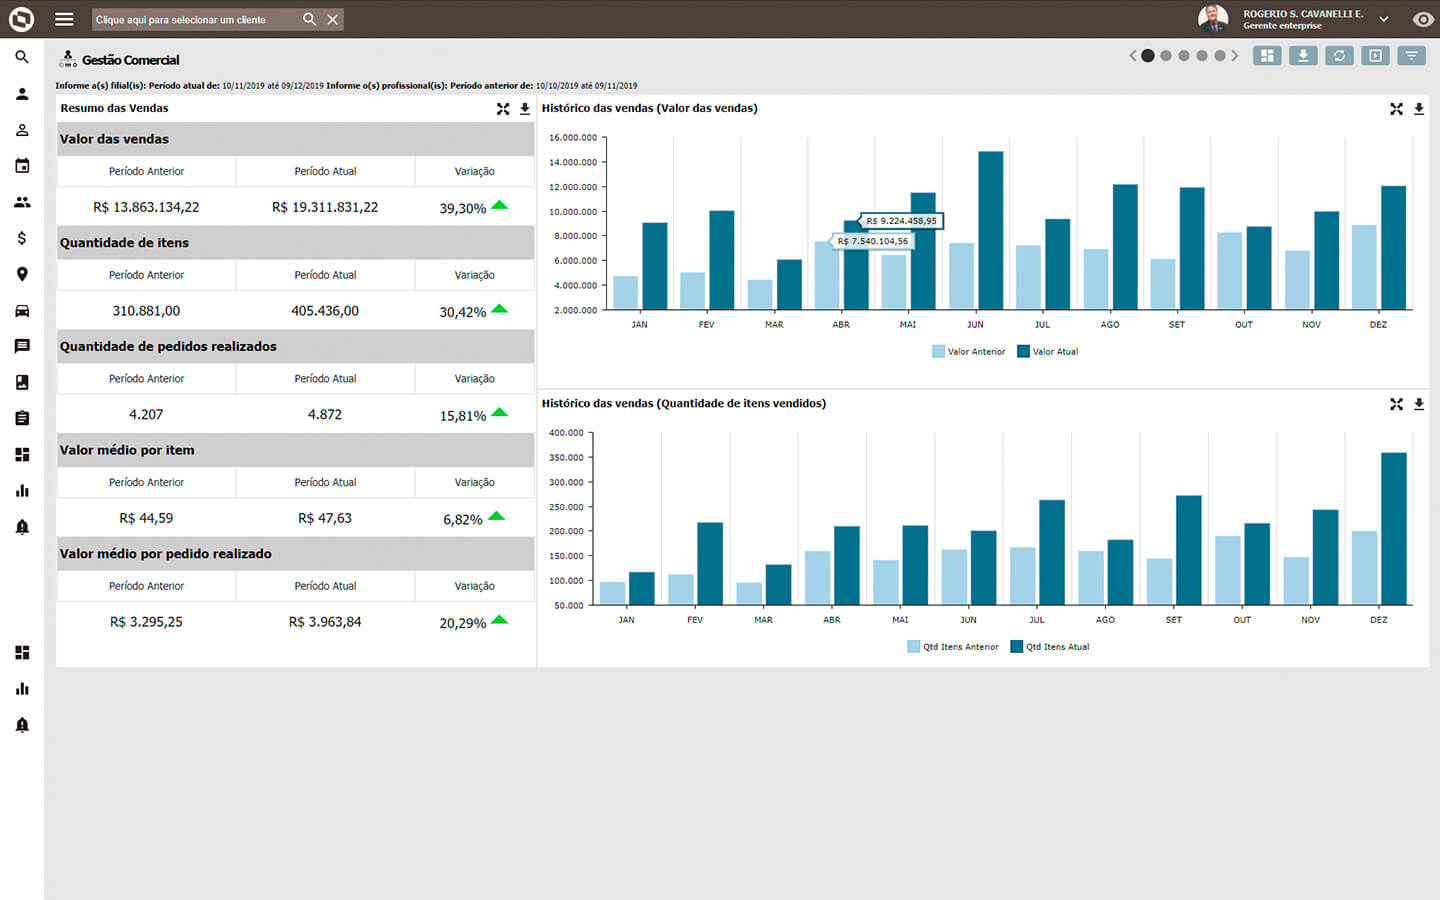Open the map location pin icon
Screen dimensions: 1440x900
(x=22, y=274)
